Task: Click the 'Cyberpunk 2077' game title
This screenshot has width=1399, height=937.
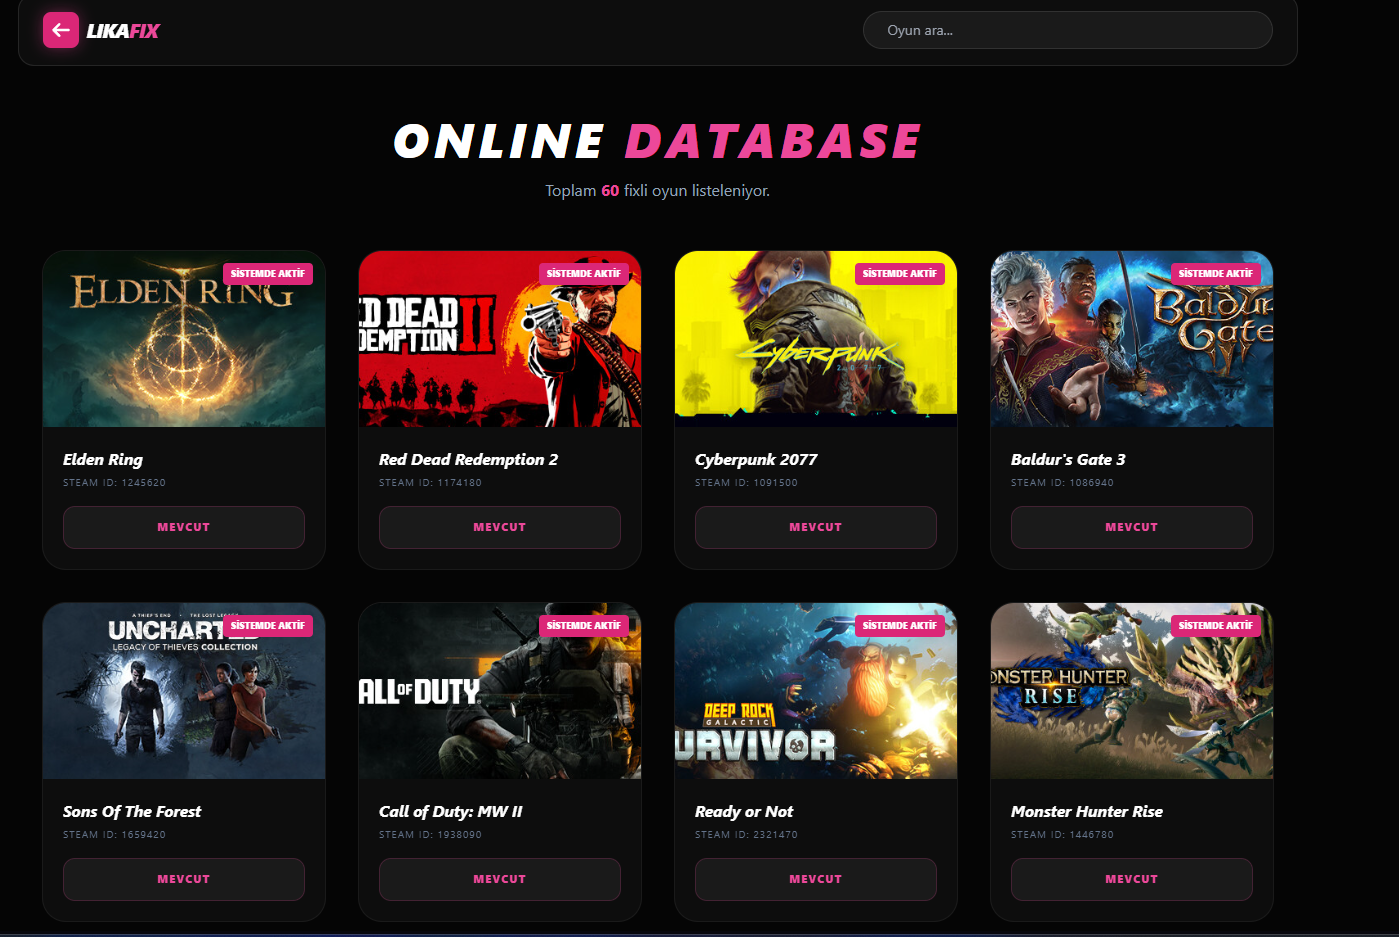Action: (x=756, y=459)
